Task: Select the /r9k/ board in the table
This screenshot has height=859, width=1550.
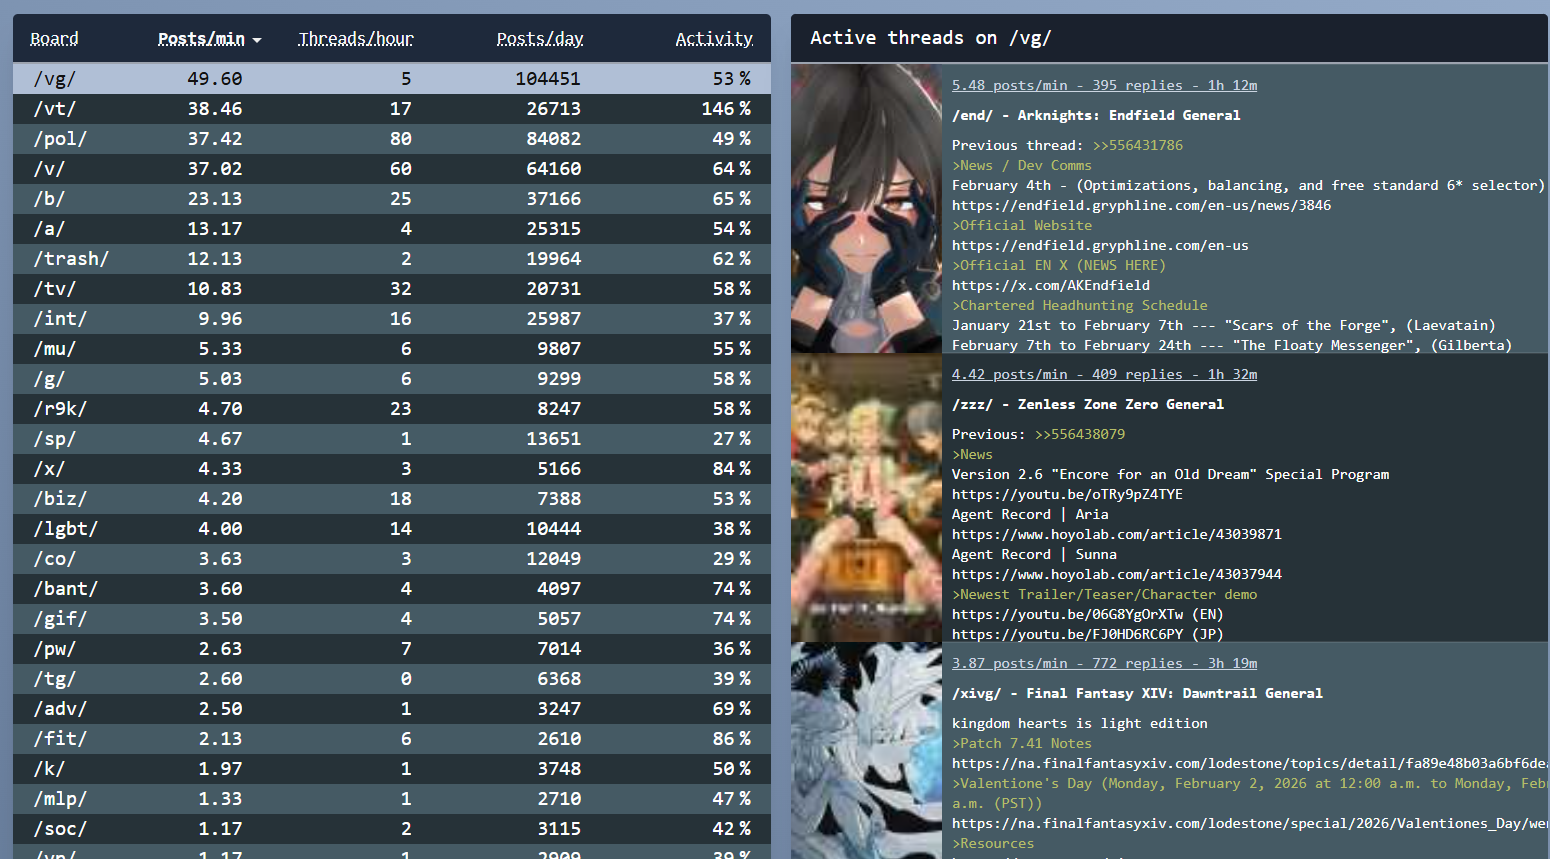Action: (392, 408)
